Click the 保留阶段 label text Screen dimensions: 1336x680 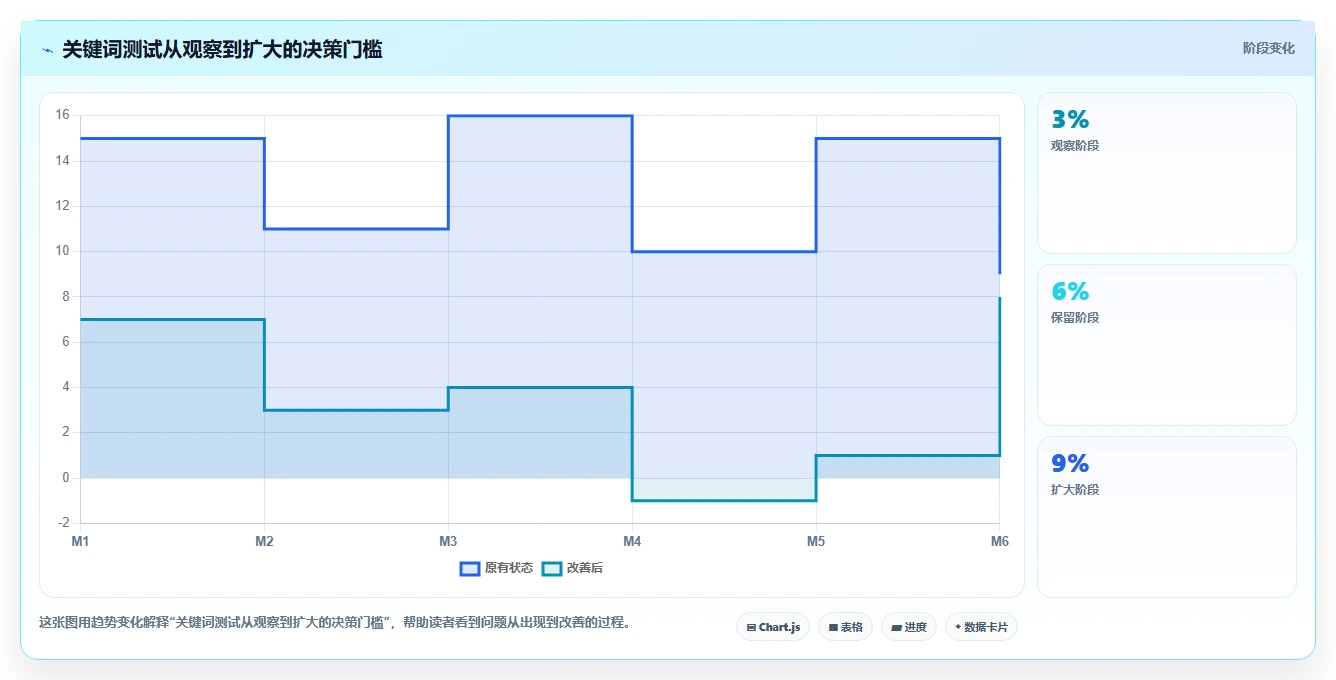click(x=1075, y=318)
